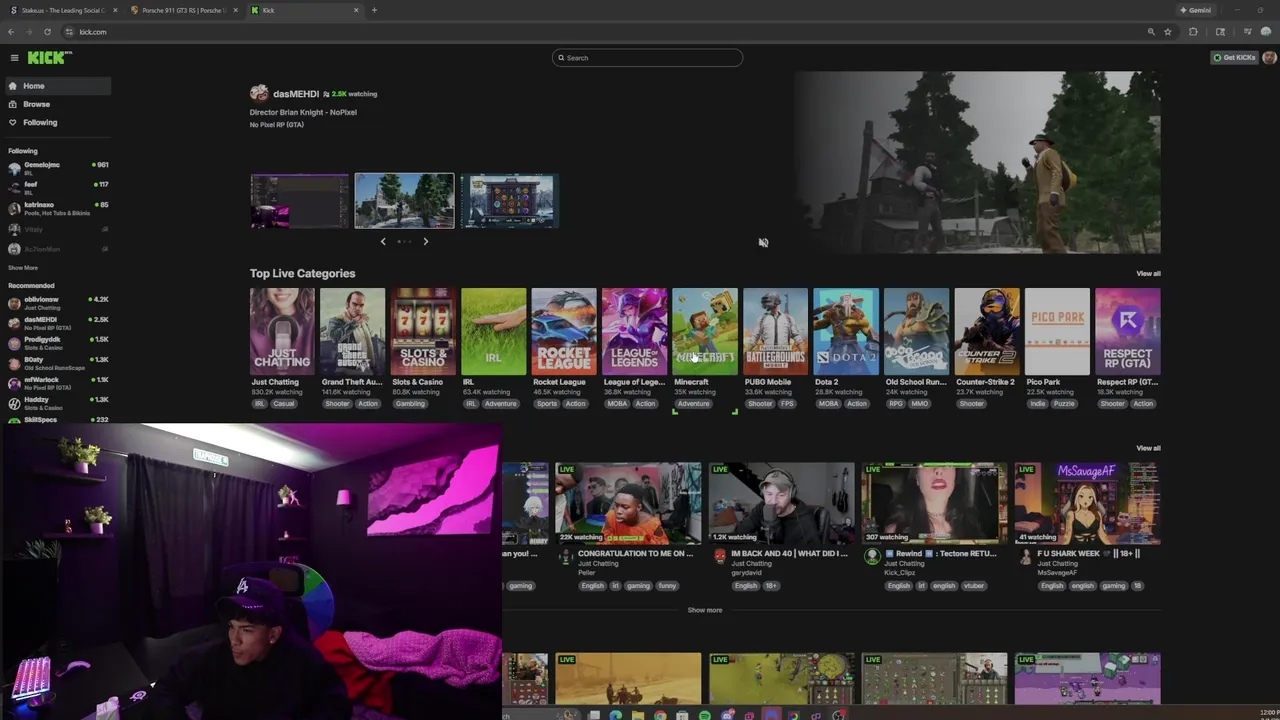Select the first featured stream thumbnail

[300, 201]
